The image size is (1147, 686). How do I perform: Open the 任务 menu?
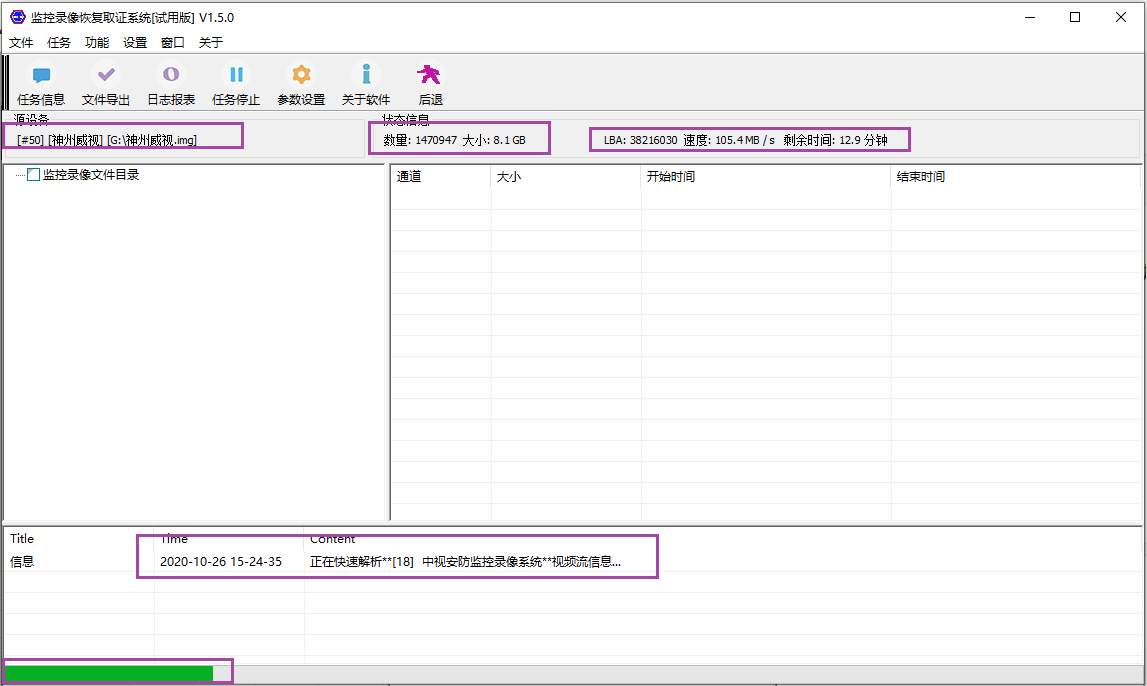pyautogui.click(x=59, y=43)
